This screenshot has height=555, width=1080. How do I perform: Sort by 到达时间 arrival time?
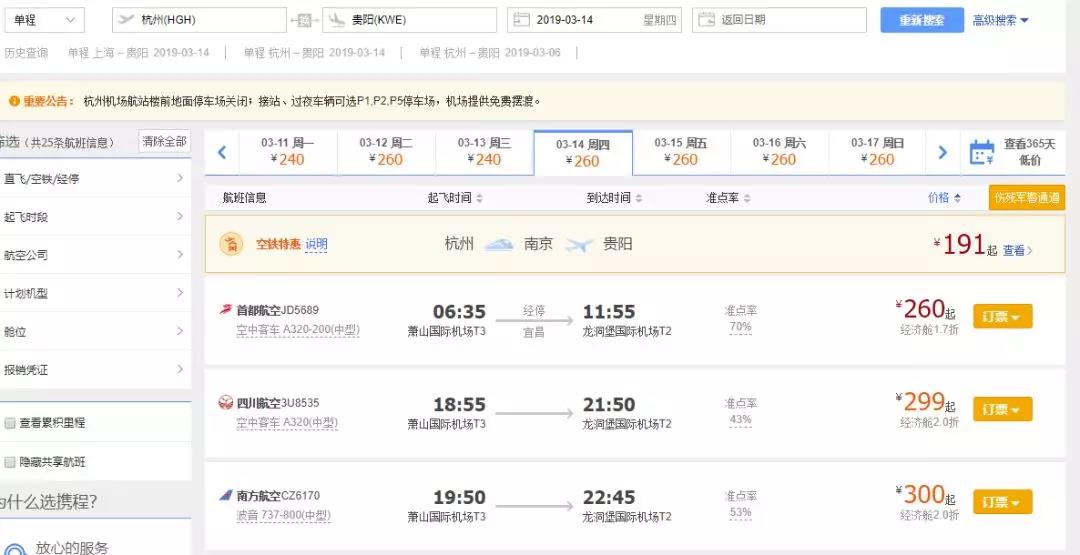[x=614, y=198]
